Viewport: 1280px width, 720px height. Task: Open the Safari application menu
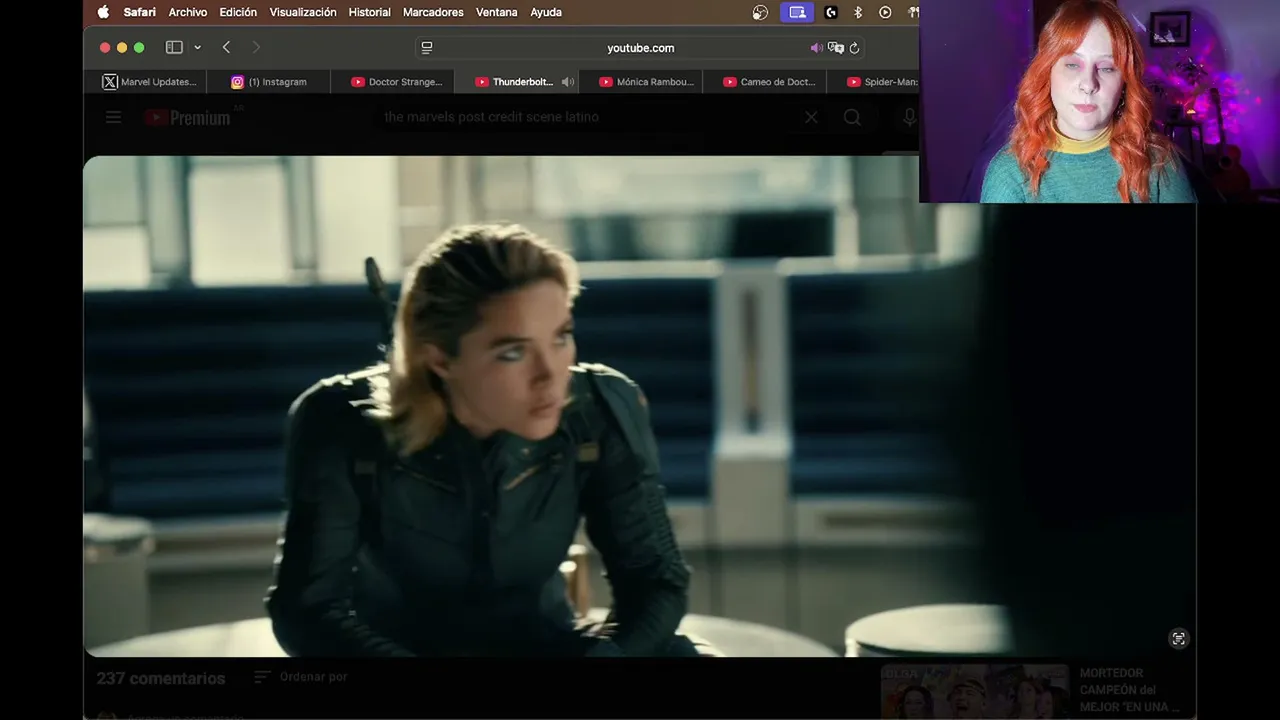click(139, 12)
